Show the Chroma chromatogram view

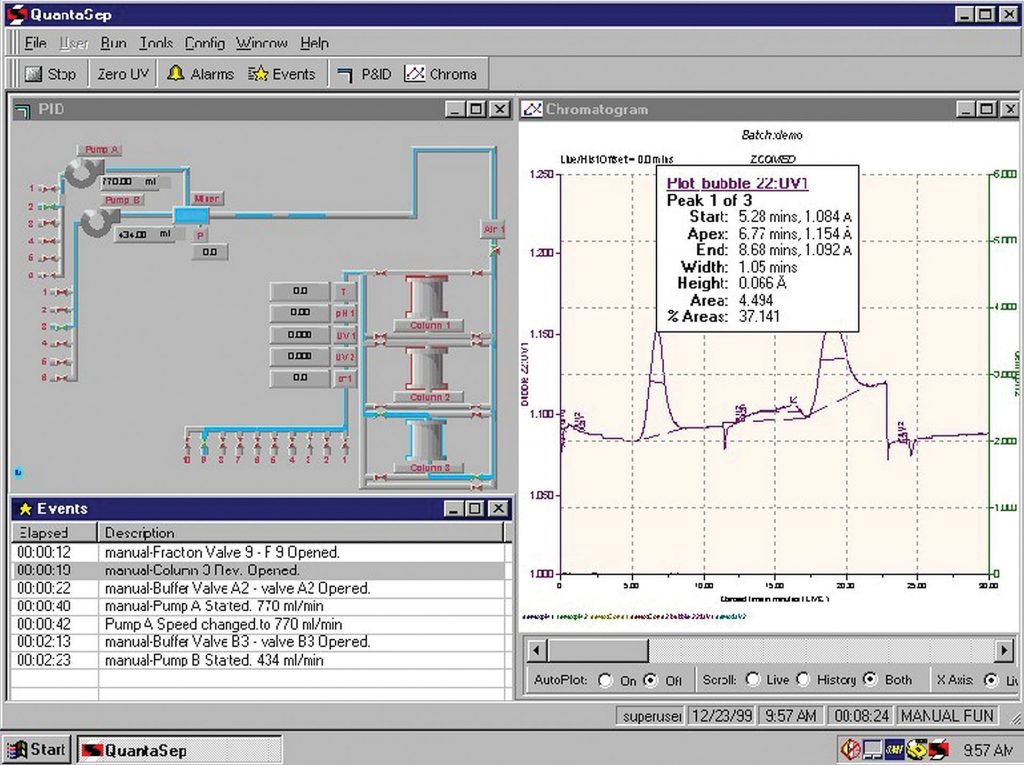click(441, 74)
